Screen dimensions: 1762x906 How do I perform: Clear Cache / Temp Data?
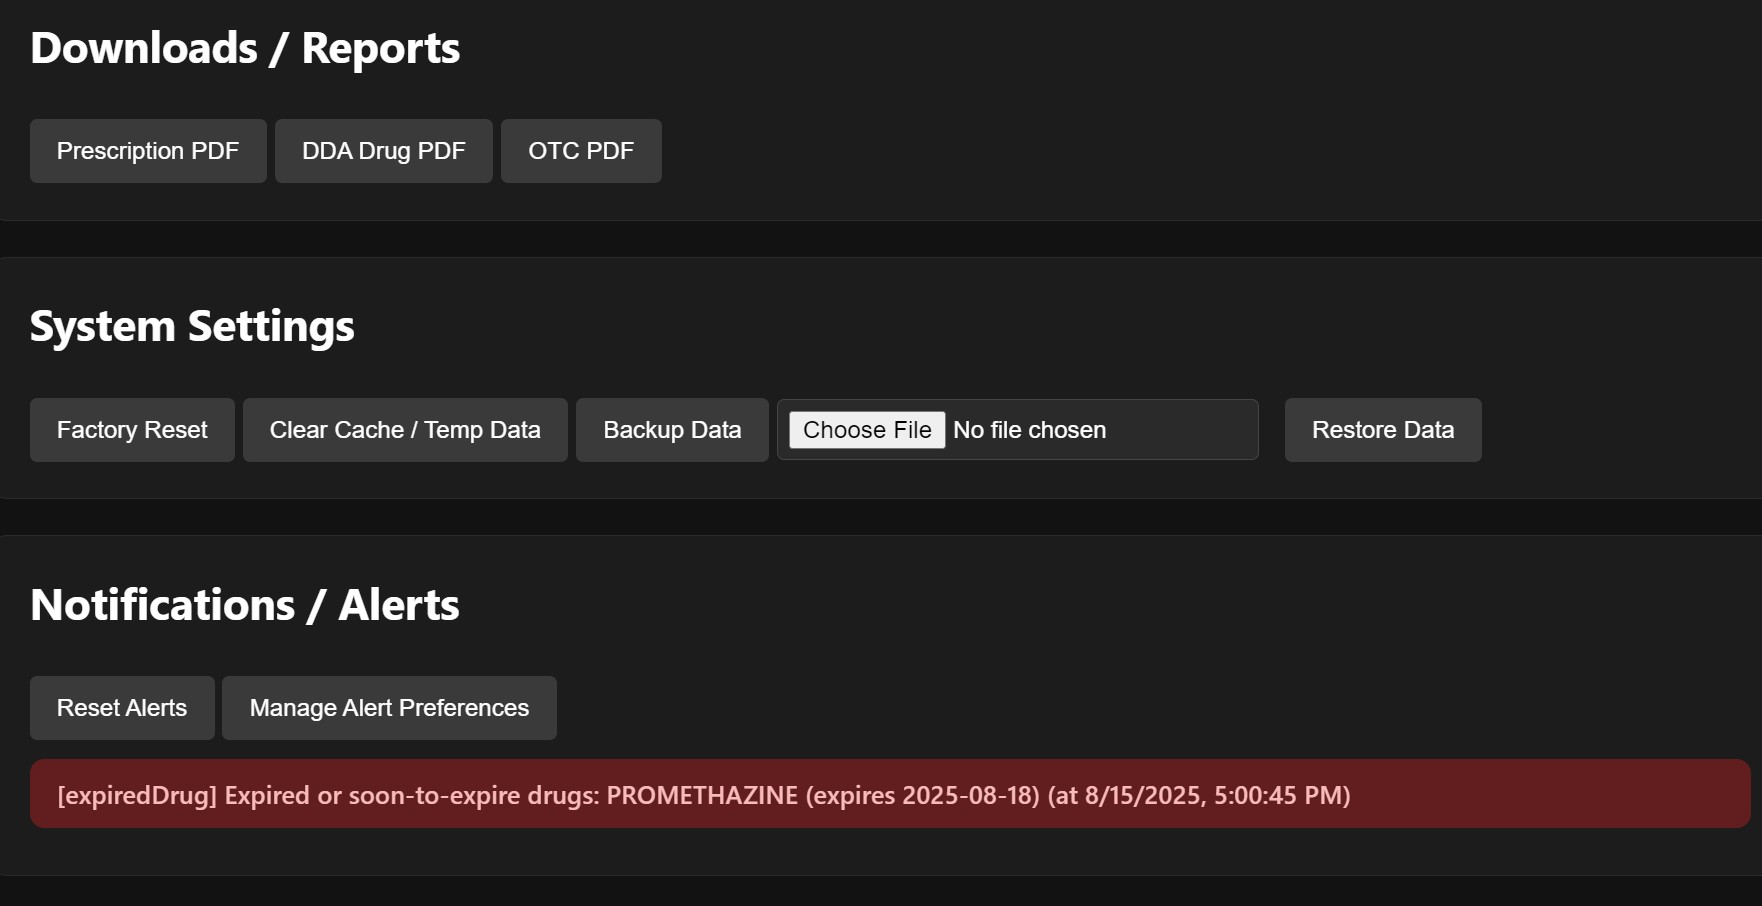click(404, 430)
